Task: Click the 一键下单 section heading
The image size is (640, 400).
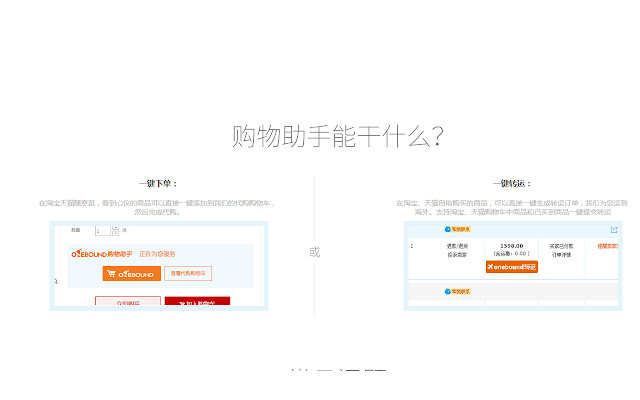Action: 158,184
